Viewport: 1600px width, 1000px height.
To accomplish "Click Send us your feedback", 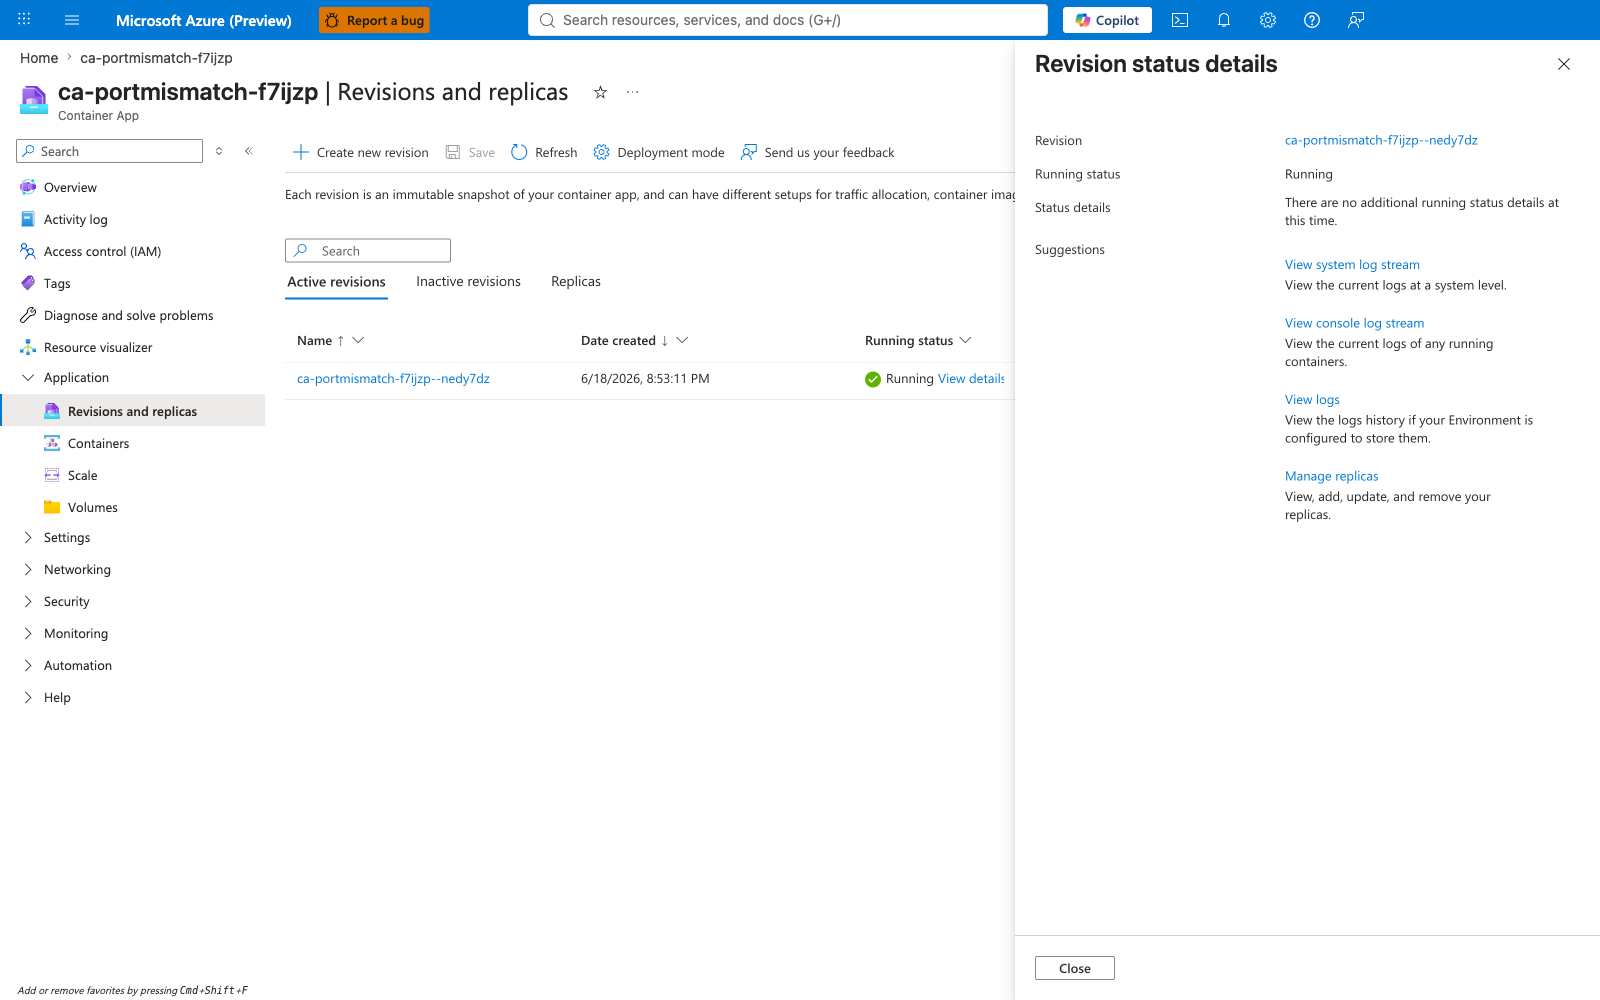I will tap(818, 152).
